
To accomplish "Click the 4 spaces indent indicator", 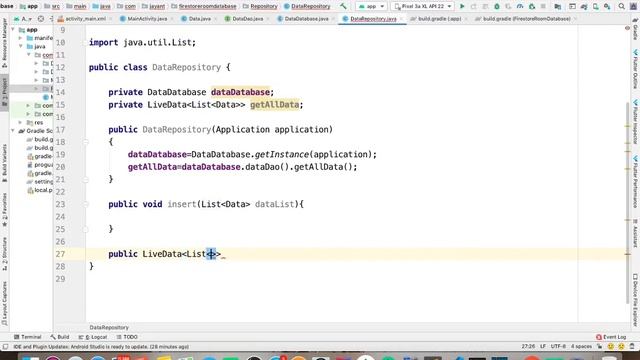I will click(x=581, y=347).
